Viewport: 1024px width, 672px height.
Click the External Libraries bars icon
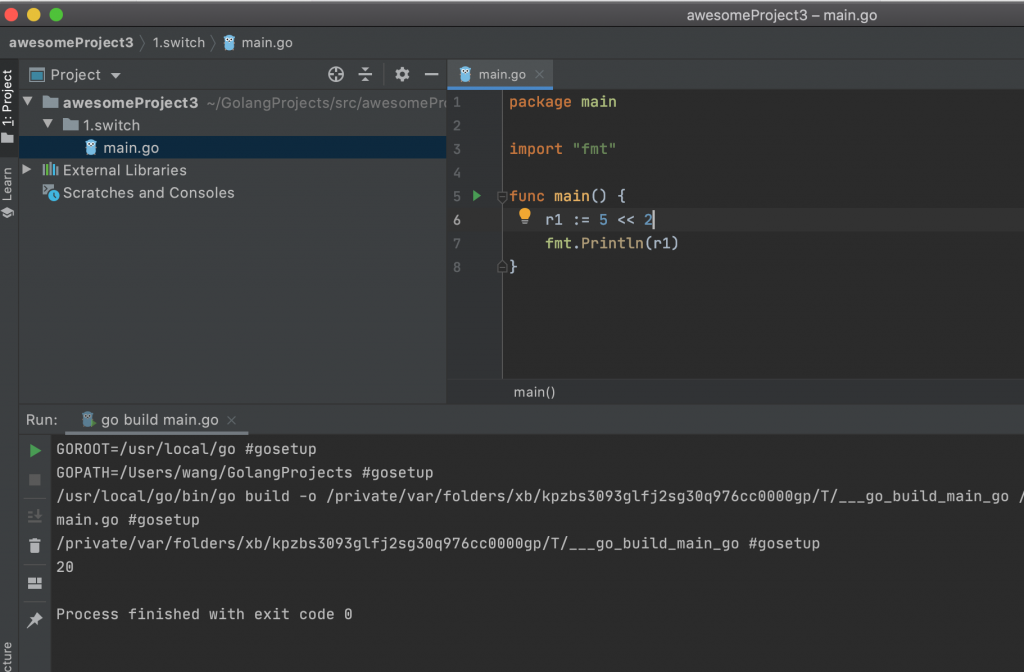[x=50, y=170]
